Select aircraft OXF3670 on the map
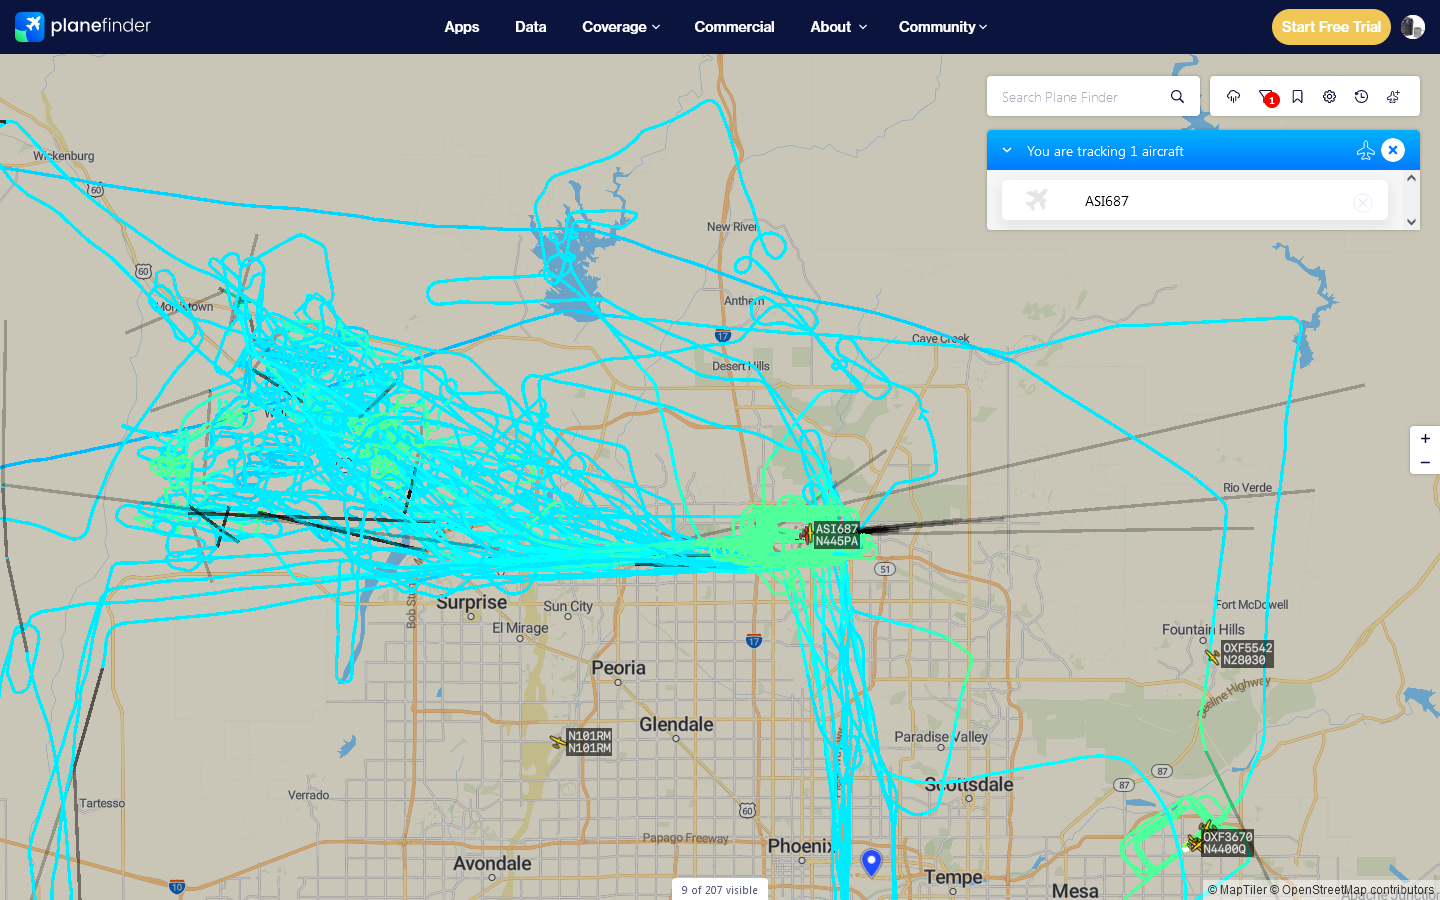Image resolution: width=1440 pixels, height=900 pixels. (1194, 843)
